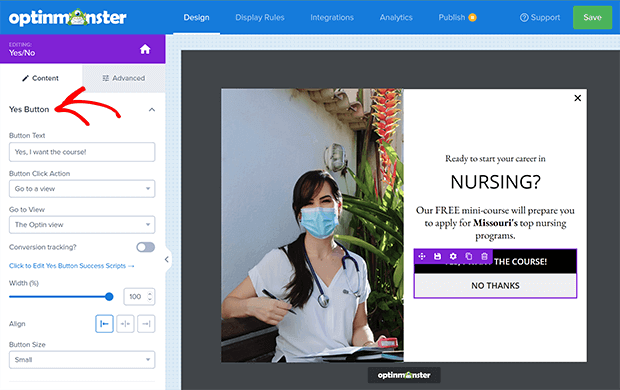Click the save block icon in the purple toolbar
This screenshot has height=390, width=620.
click(x=437, y=256)
